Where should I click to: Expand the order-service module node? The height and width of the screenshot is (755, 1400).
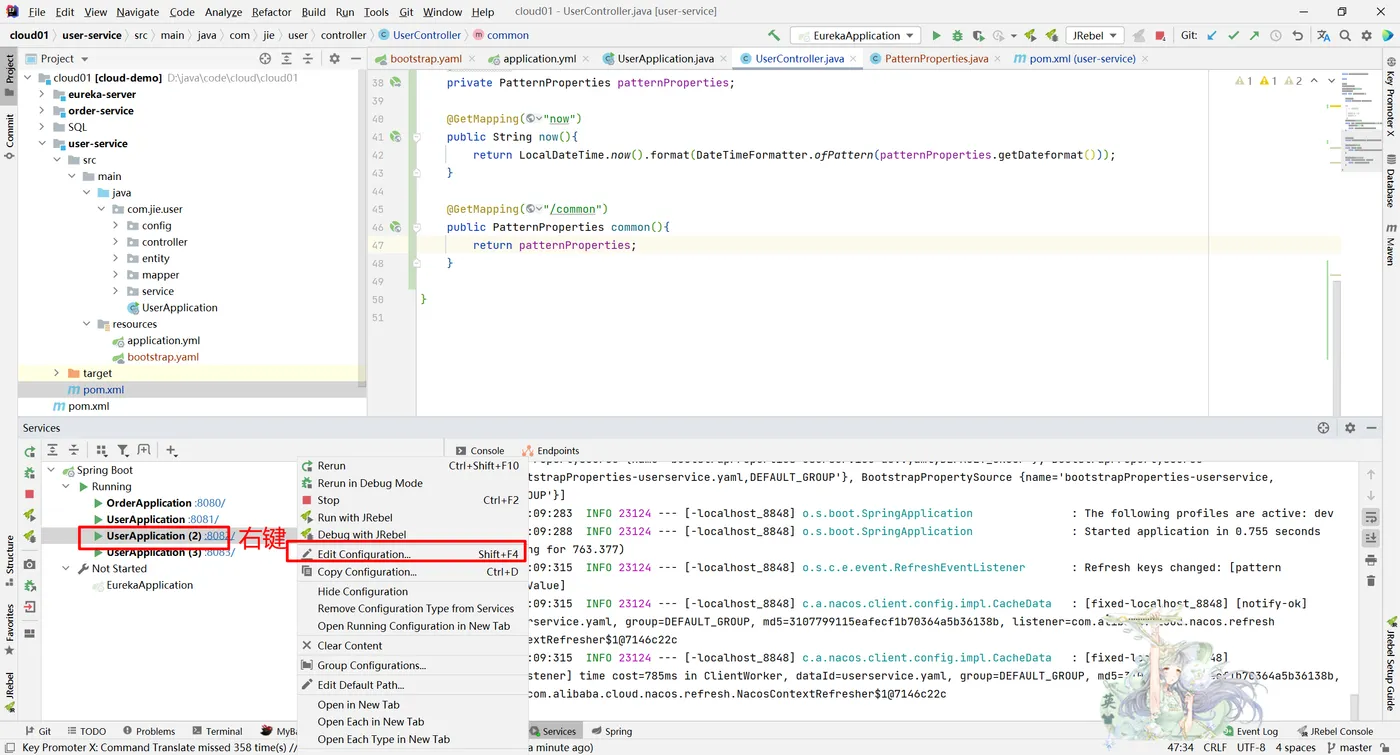(42, 111)
